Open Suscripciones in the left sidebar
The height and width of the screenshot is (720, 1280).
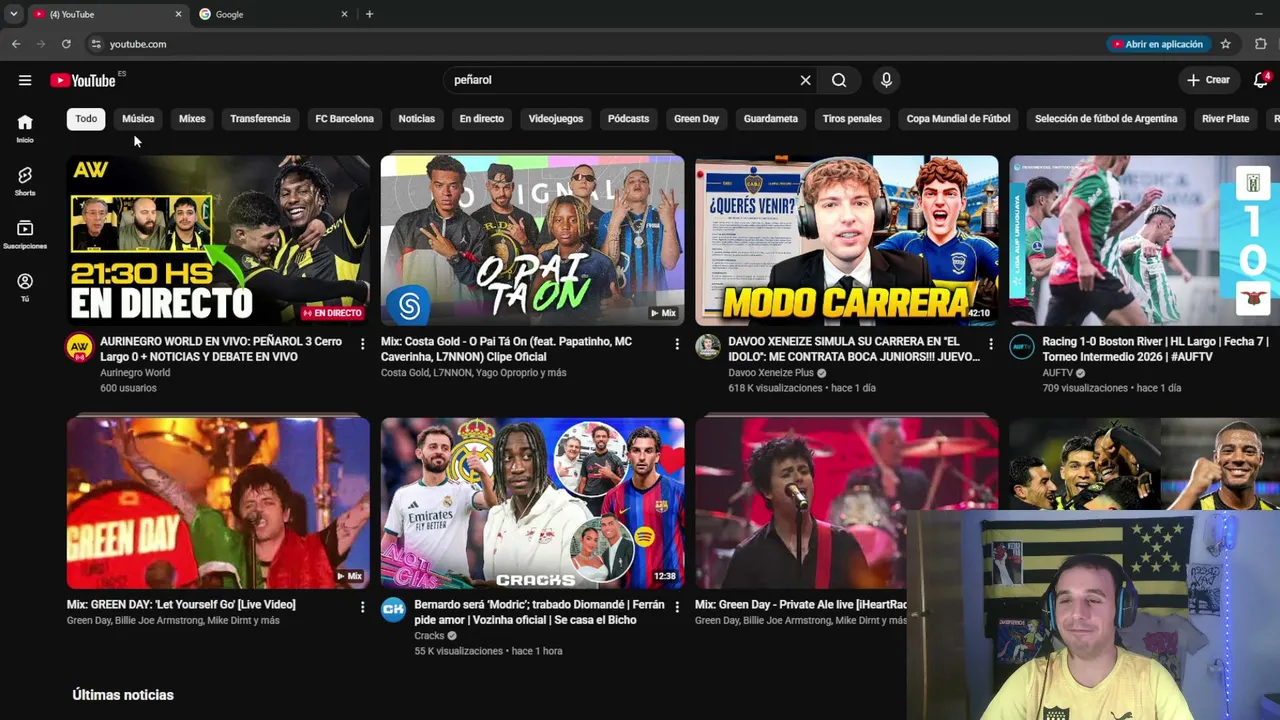pos(25,235)
